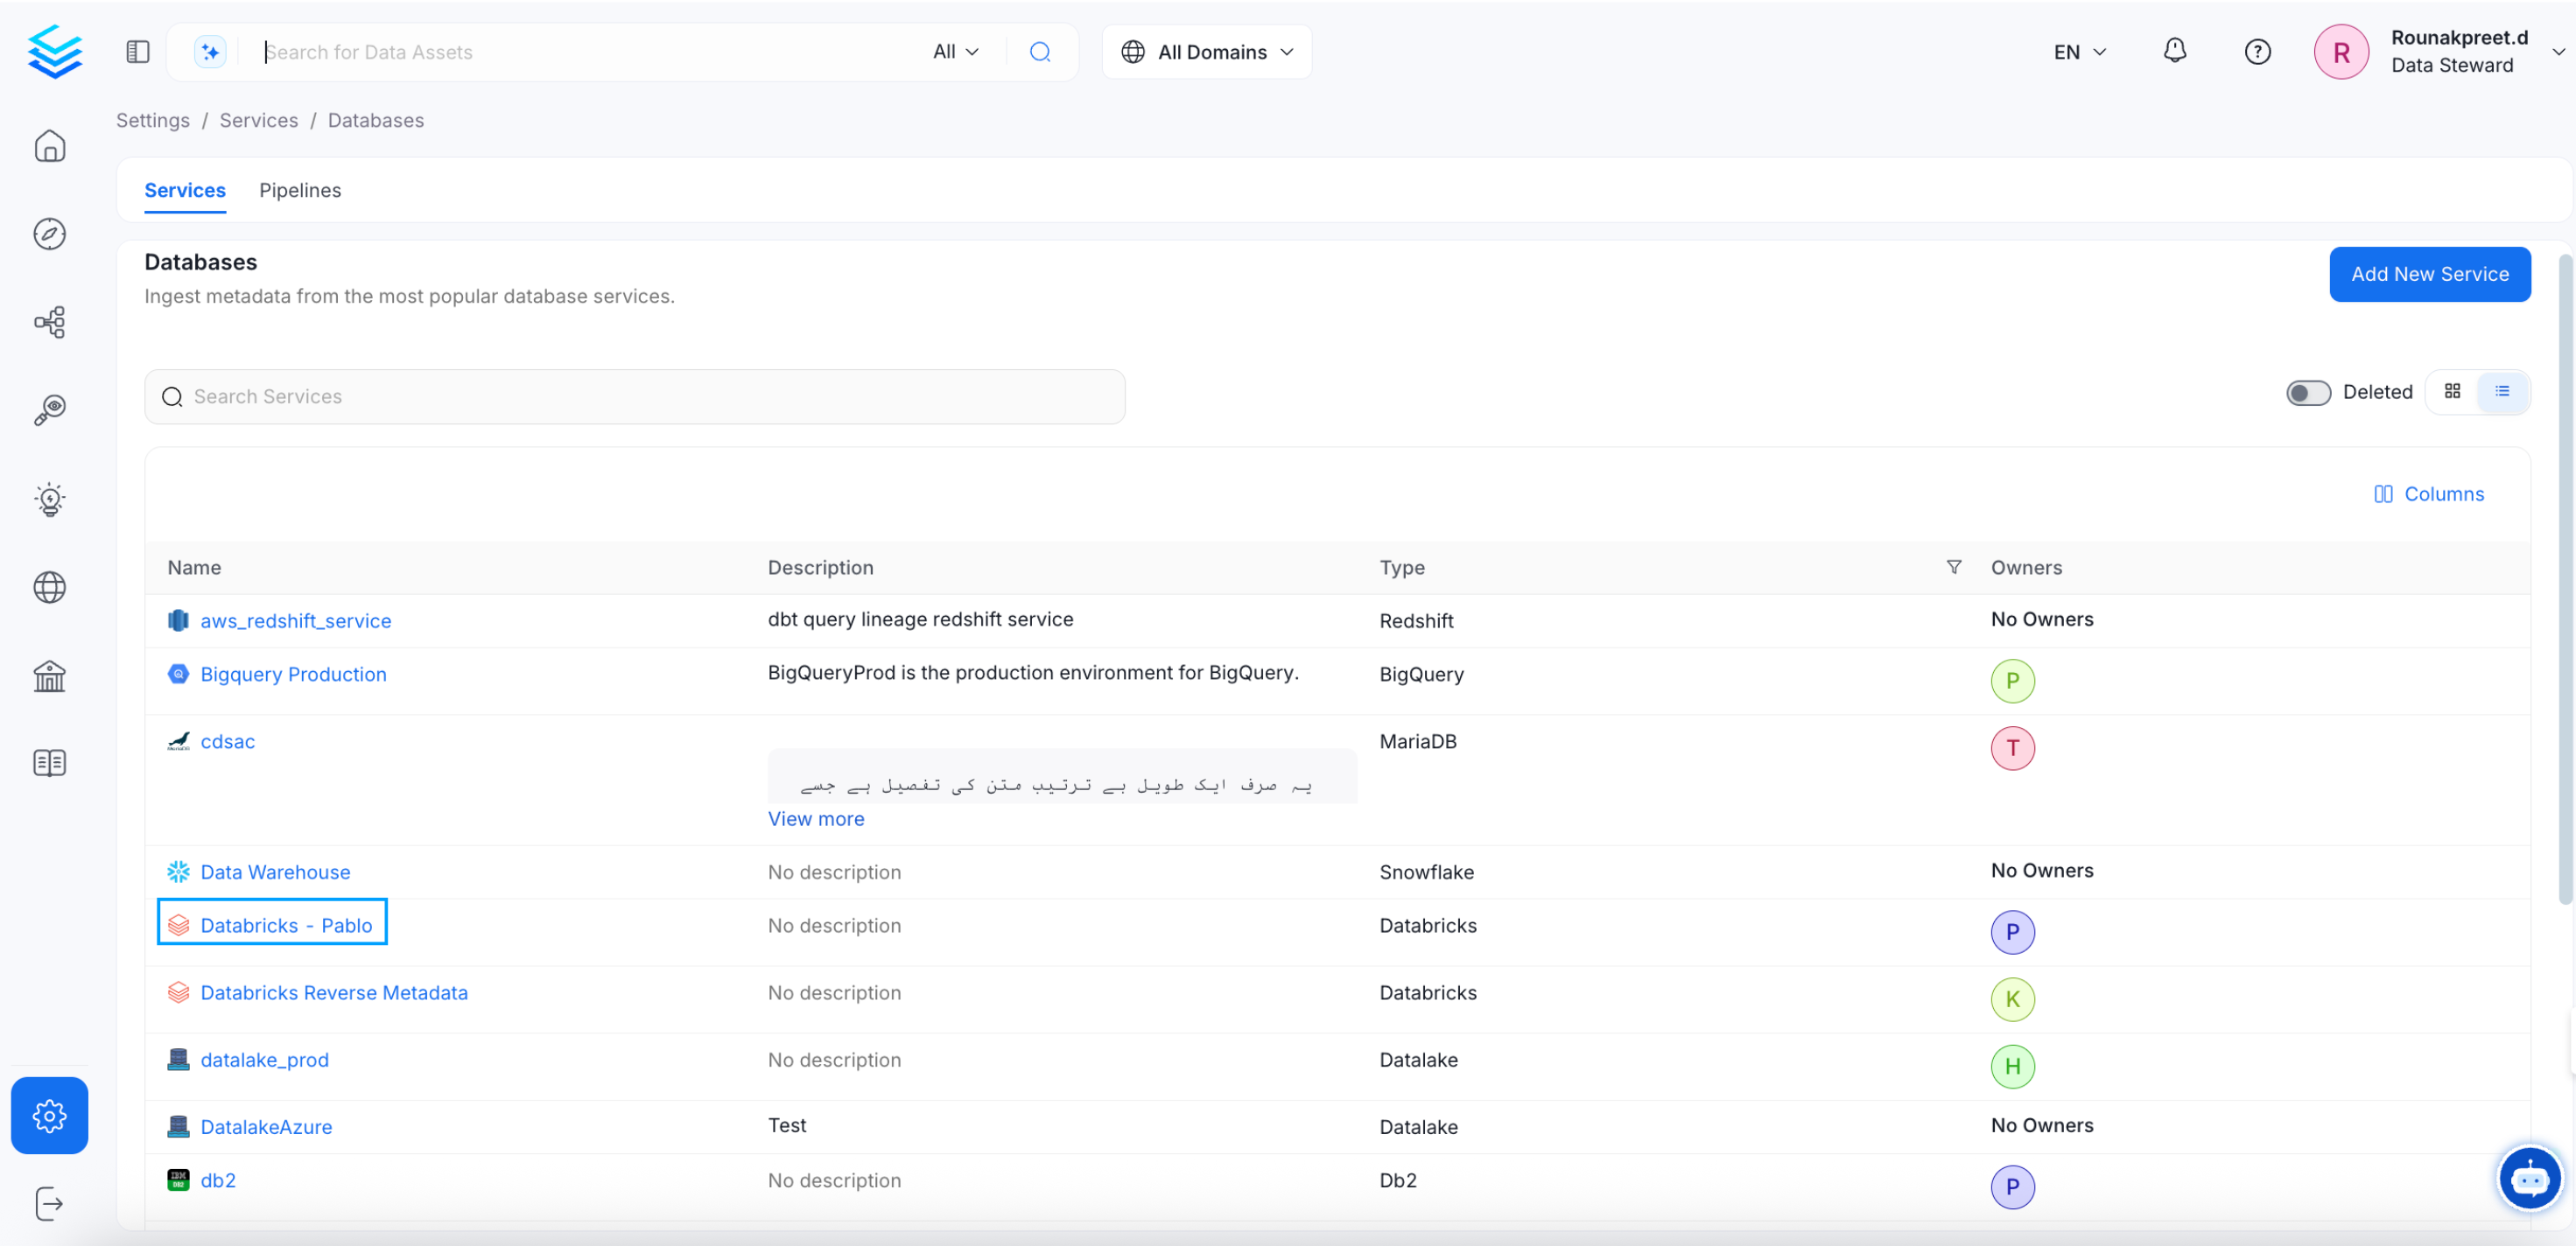Screen dimensions: 2576x1246
Task: Enable the Deleted services toggle
Action: click(x=2308, y=392)
